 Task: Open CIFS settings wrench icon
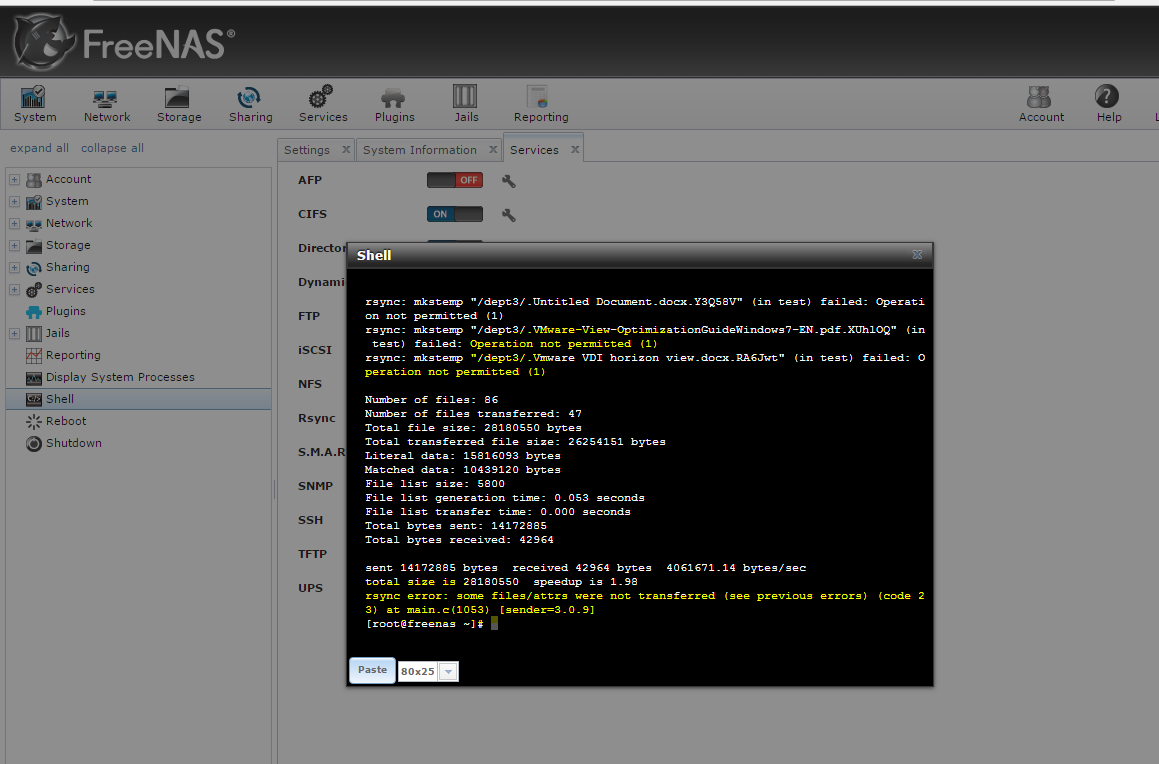click(x=508, y=215)
